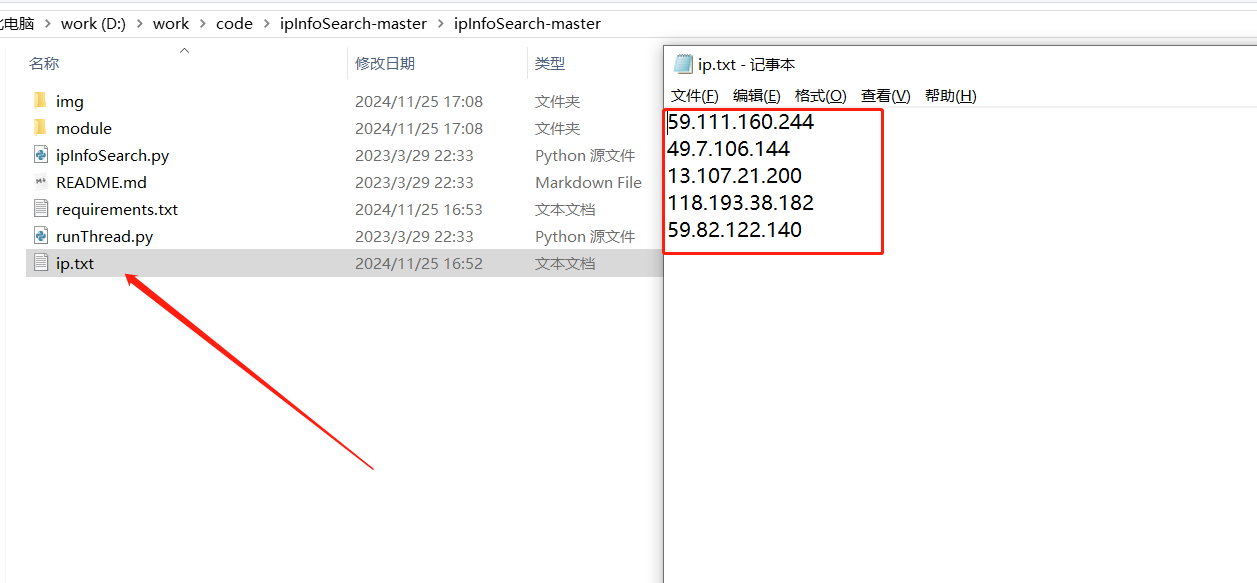Click the Notepad icon in title bar

click(x=683, y=64)
